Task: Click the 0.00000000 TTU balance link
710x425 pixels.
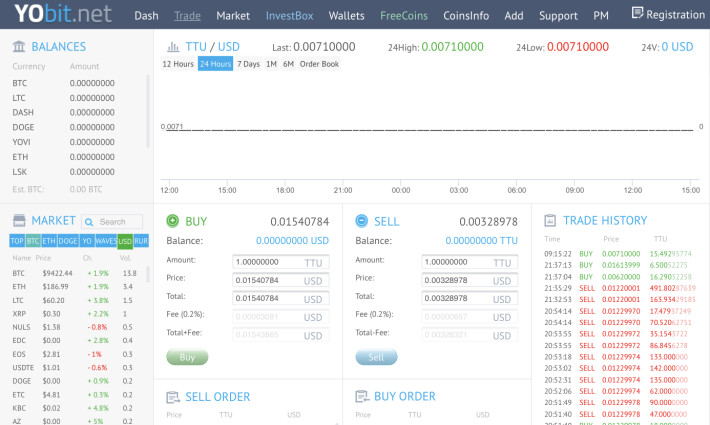Action: click(481, 241)
